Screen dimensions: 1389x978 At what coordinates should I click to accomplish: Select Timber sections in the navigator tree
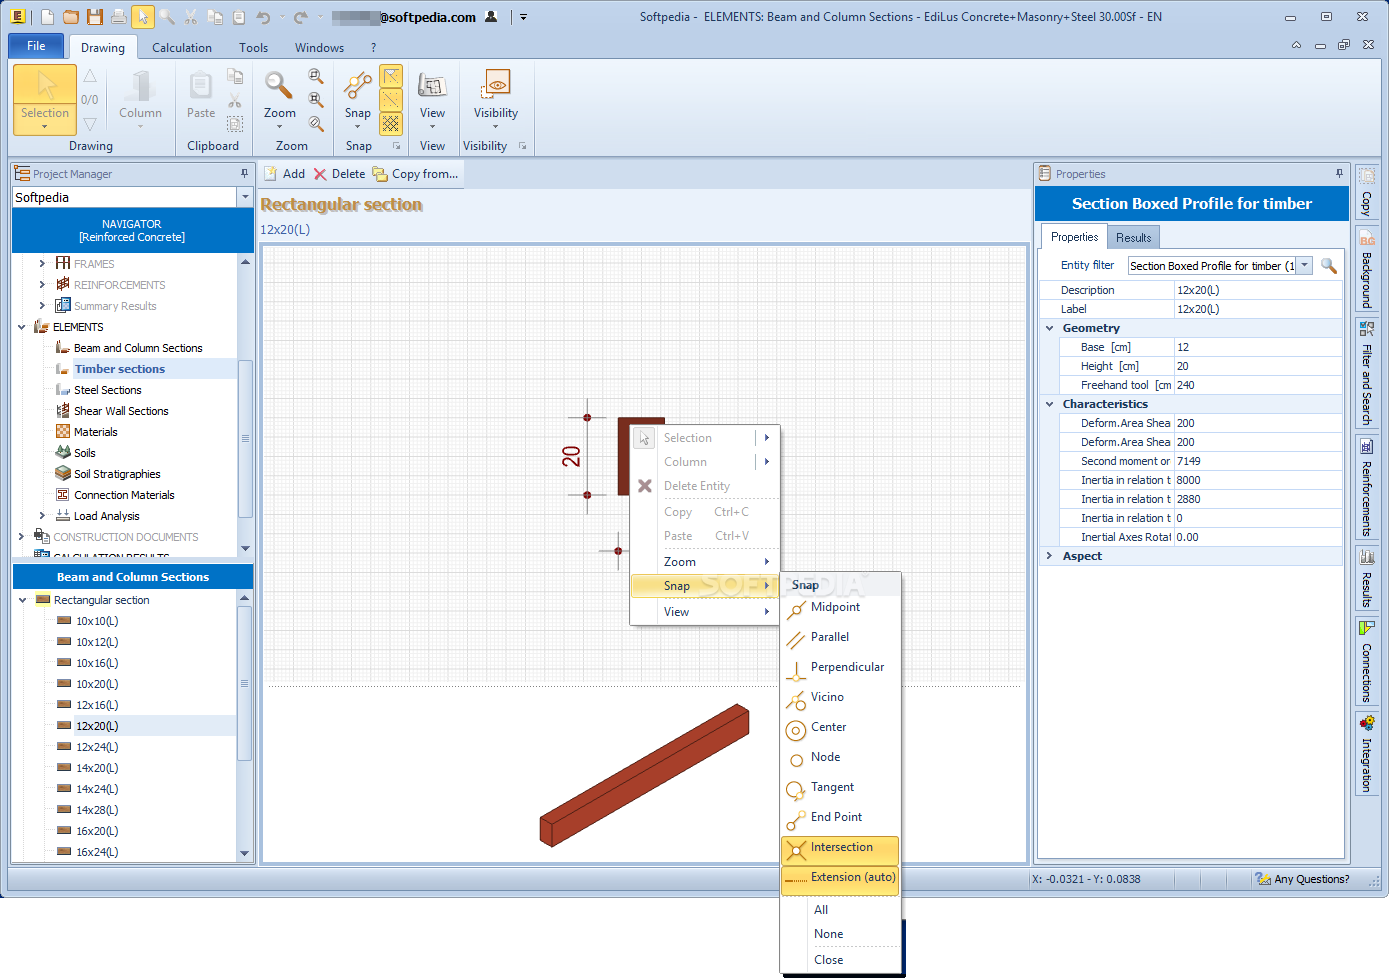click(x=119, y=369)
